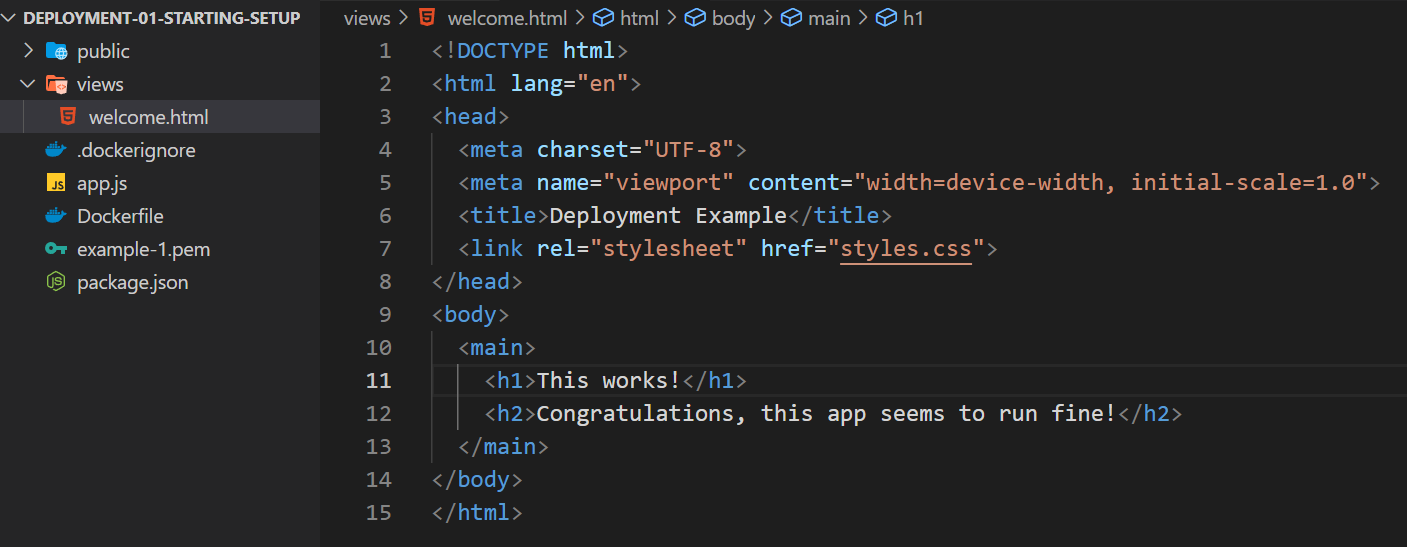The image size is (1407, 547).
Task: Click the HTML5 icon in the breadcrumb bar
Action: [427, 18]
